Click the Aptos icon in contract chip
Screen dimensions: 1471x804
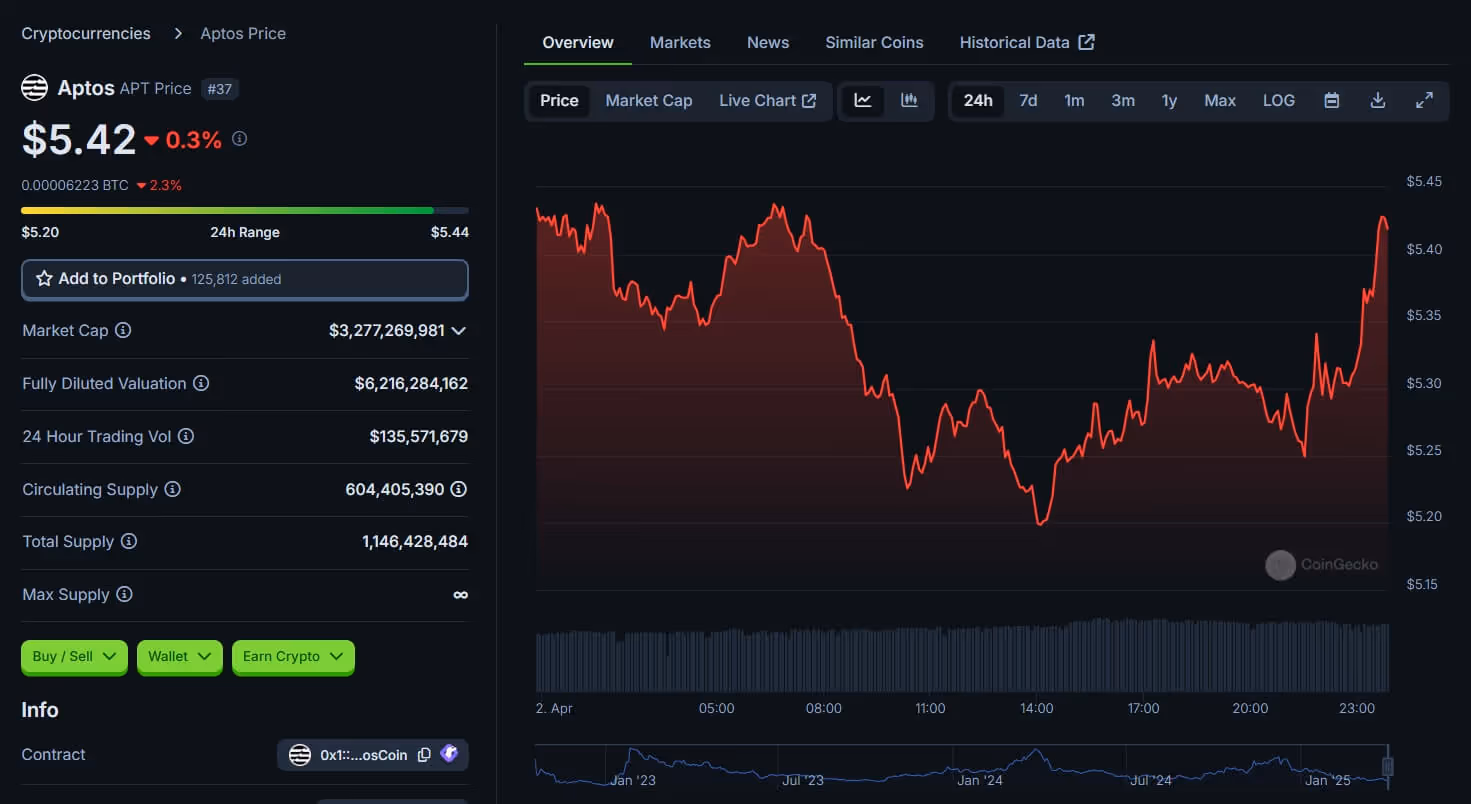pos(300,755)
